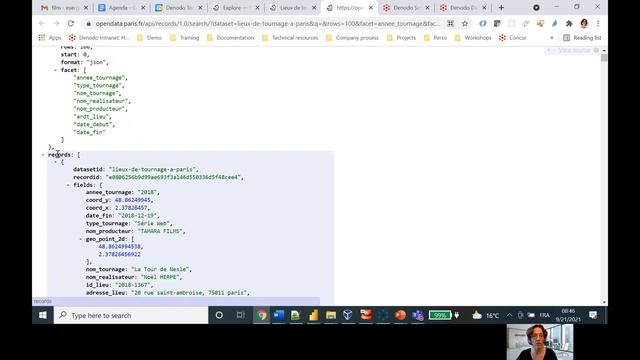Open the Denodo Intranet bookmark
640x360 pixels.
point(99,38)
